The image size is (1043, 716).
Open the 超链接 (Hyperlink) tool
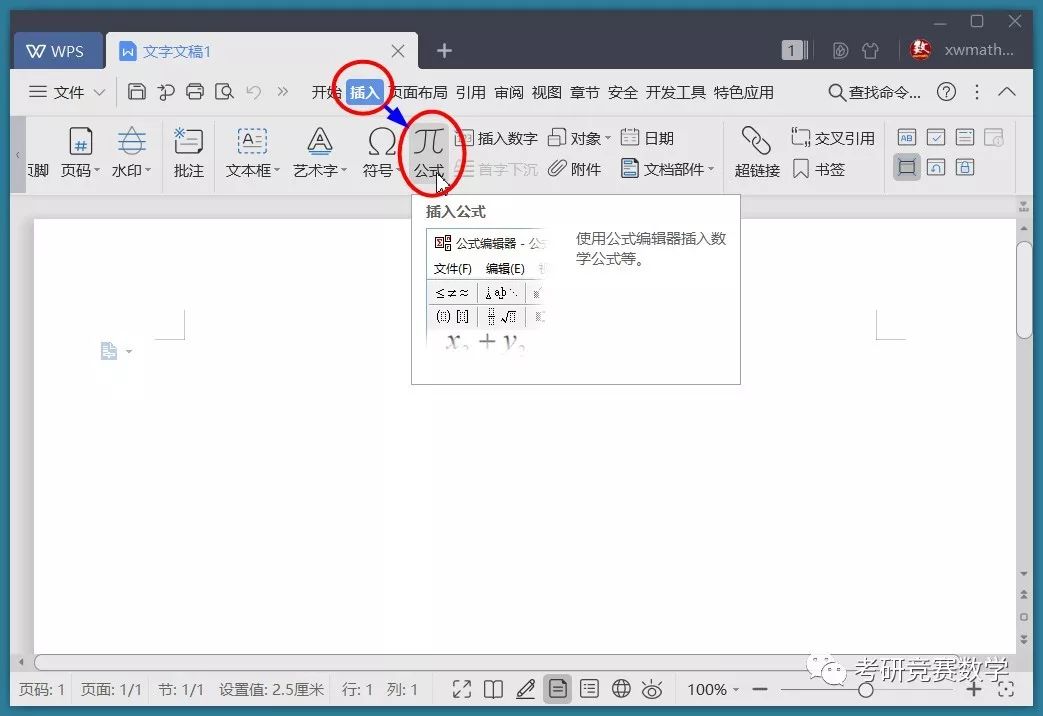click(x=756, y=150)
